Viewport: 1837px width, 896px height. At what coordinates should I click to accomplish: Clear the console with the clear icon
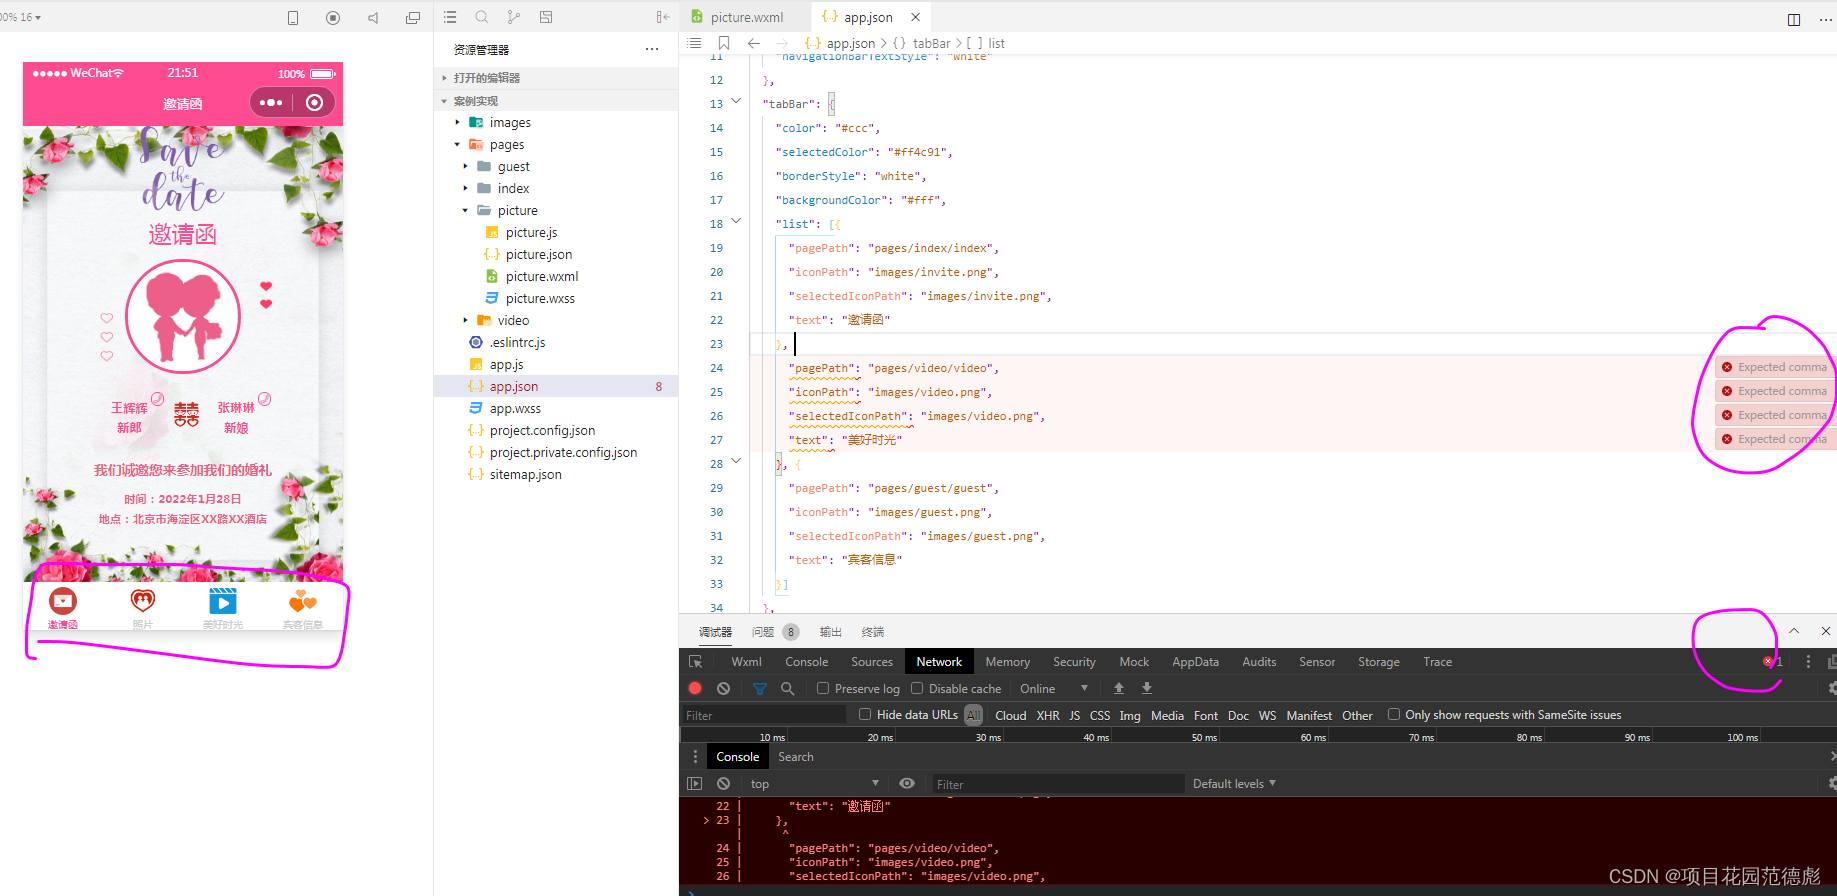coord(723,784)
